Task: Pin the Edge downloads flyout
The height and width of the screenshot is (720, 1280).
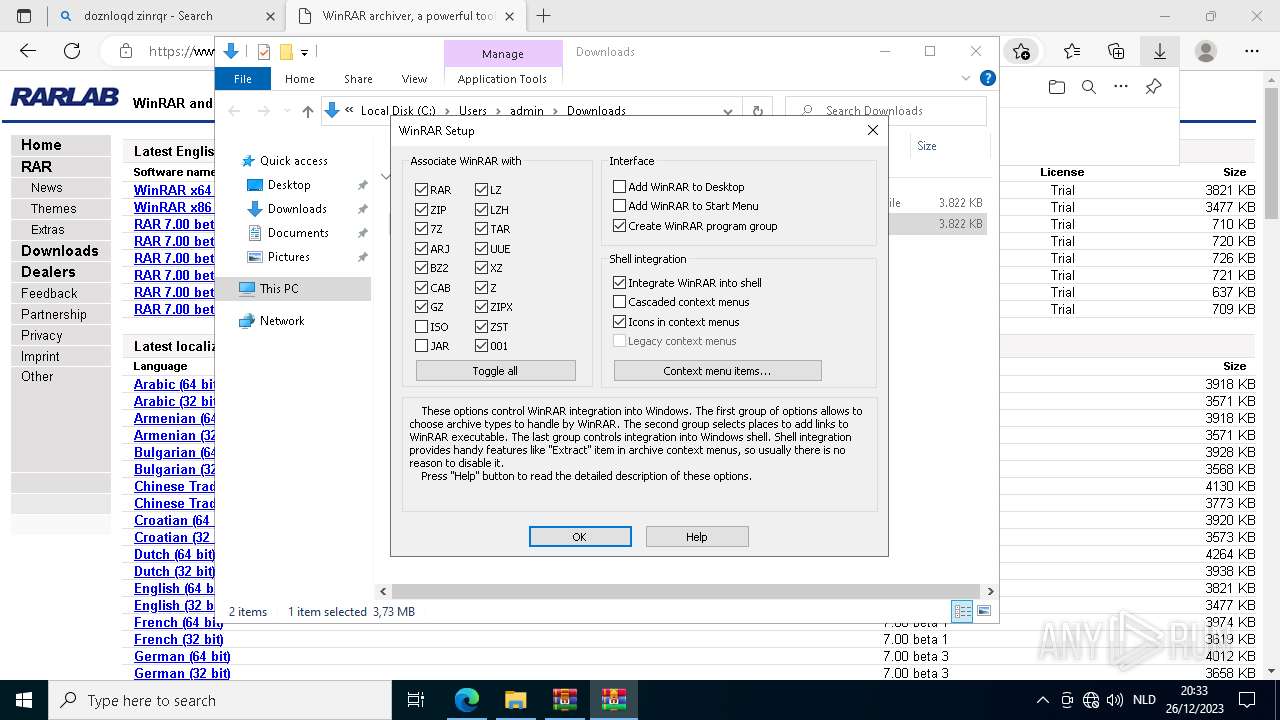Action: 1153,88
